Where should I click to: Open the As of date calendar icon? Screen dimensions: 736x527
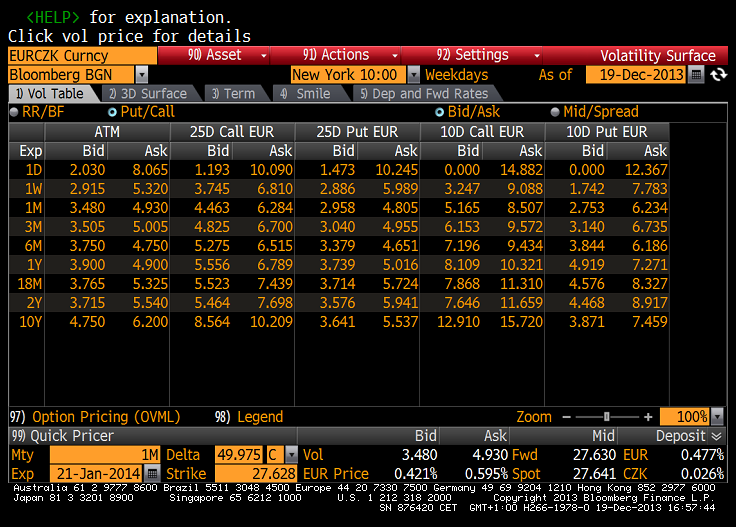696,75
